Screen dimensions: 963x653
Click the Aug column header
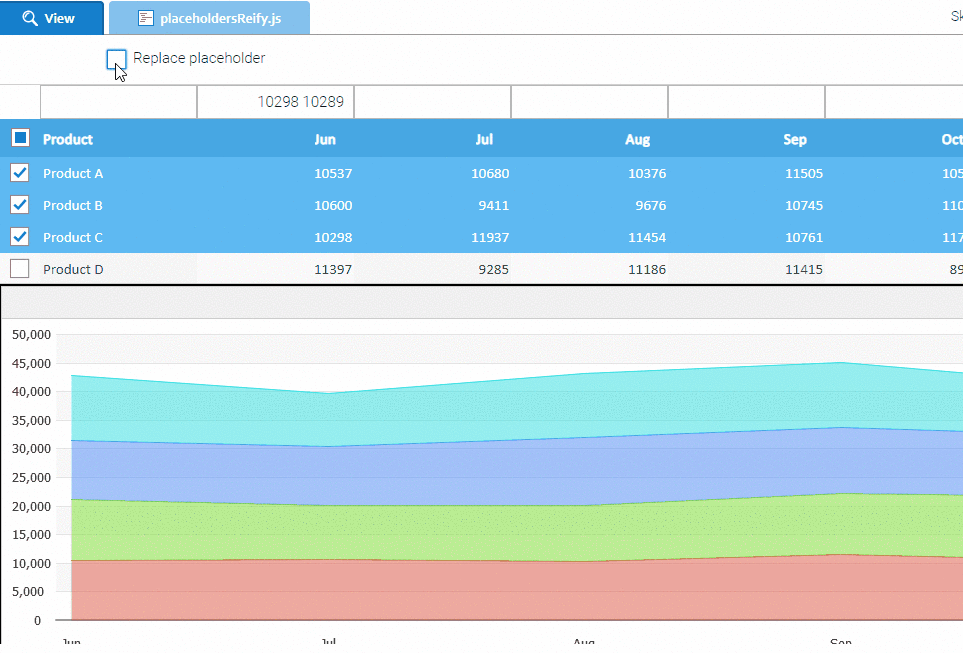[x=637, y=139]
